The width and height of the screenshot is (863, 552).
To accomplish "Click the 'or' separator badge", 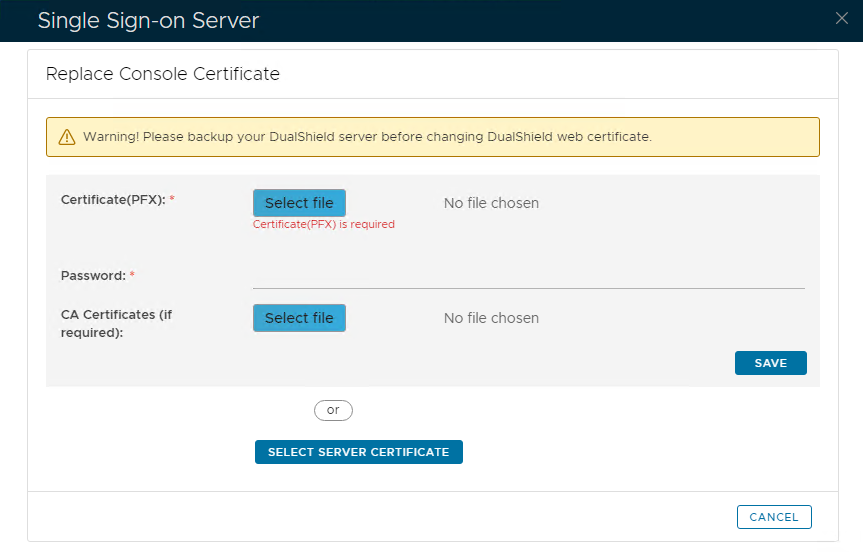I will (x=333, y=410).
